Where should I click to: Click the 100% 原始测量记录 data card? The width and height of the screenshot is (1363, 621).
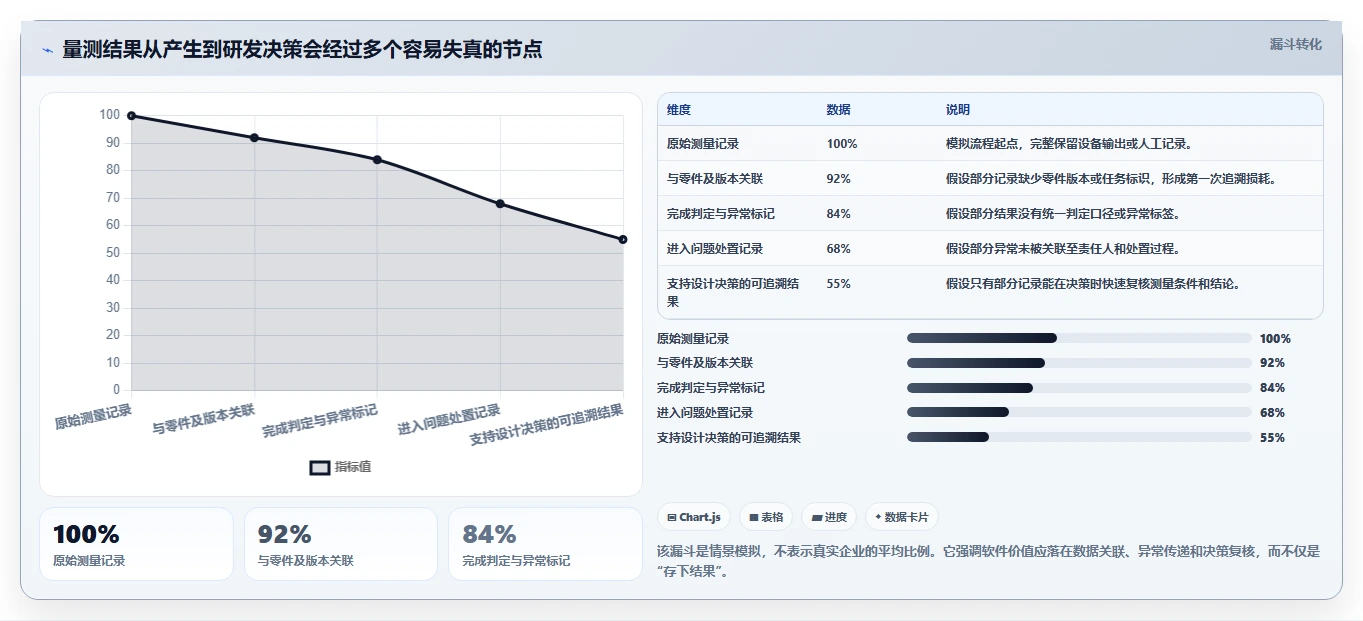pyautogui.click(x=136, y=544)
